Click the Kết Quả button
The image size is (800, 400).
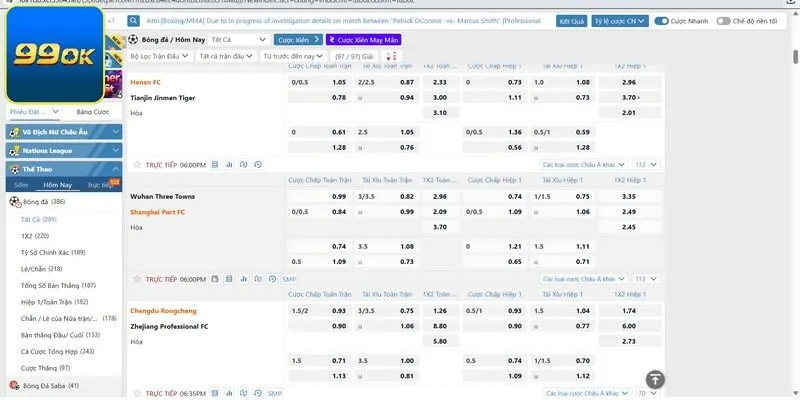click(572, 20)
